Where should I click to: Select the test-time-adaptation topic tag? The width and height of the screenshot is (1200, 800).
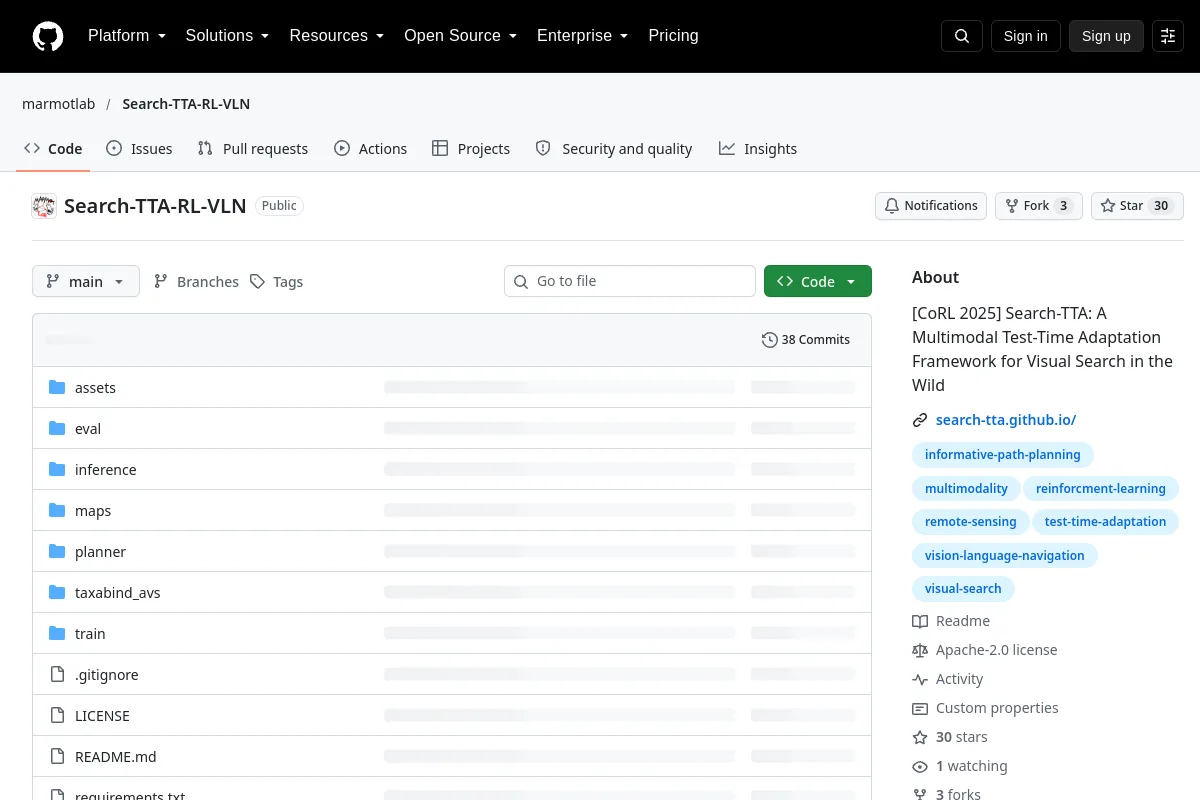pos(1105,522)
